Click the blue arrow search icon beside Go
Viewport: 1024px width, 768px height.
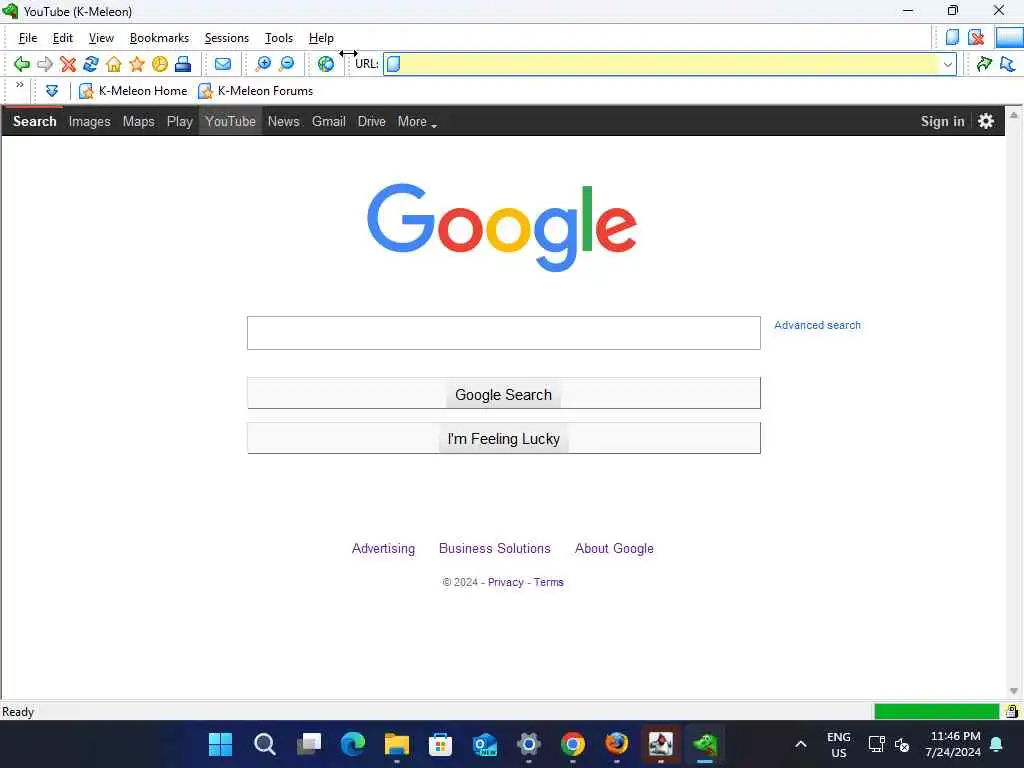[1008, 64]
